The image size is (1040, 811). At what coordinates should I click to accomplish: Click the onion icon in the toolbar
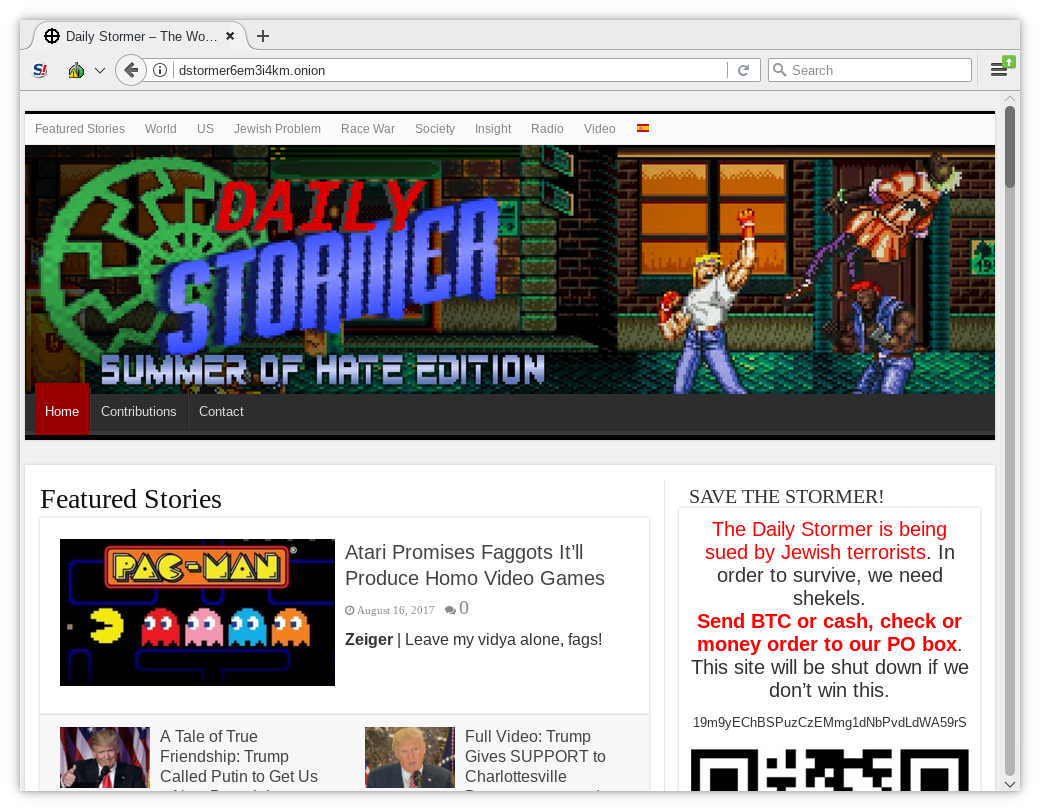75,70
